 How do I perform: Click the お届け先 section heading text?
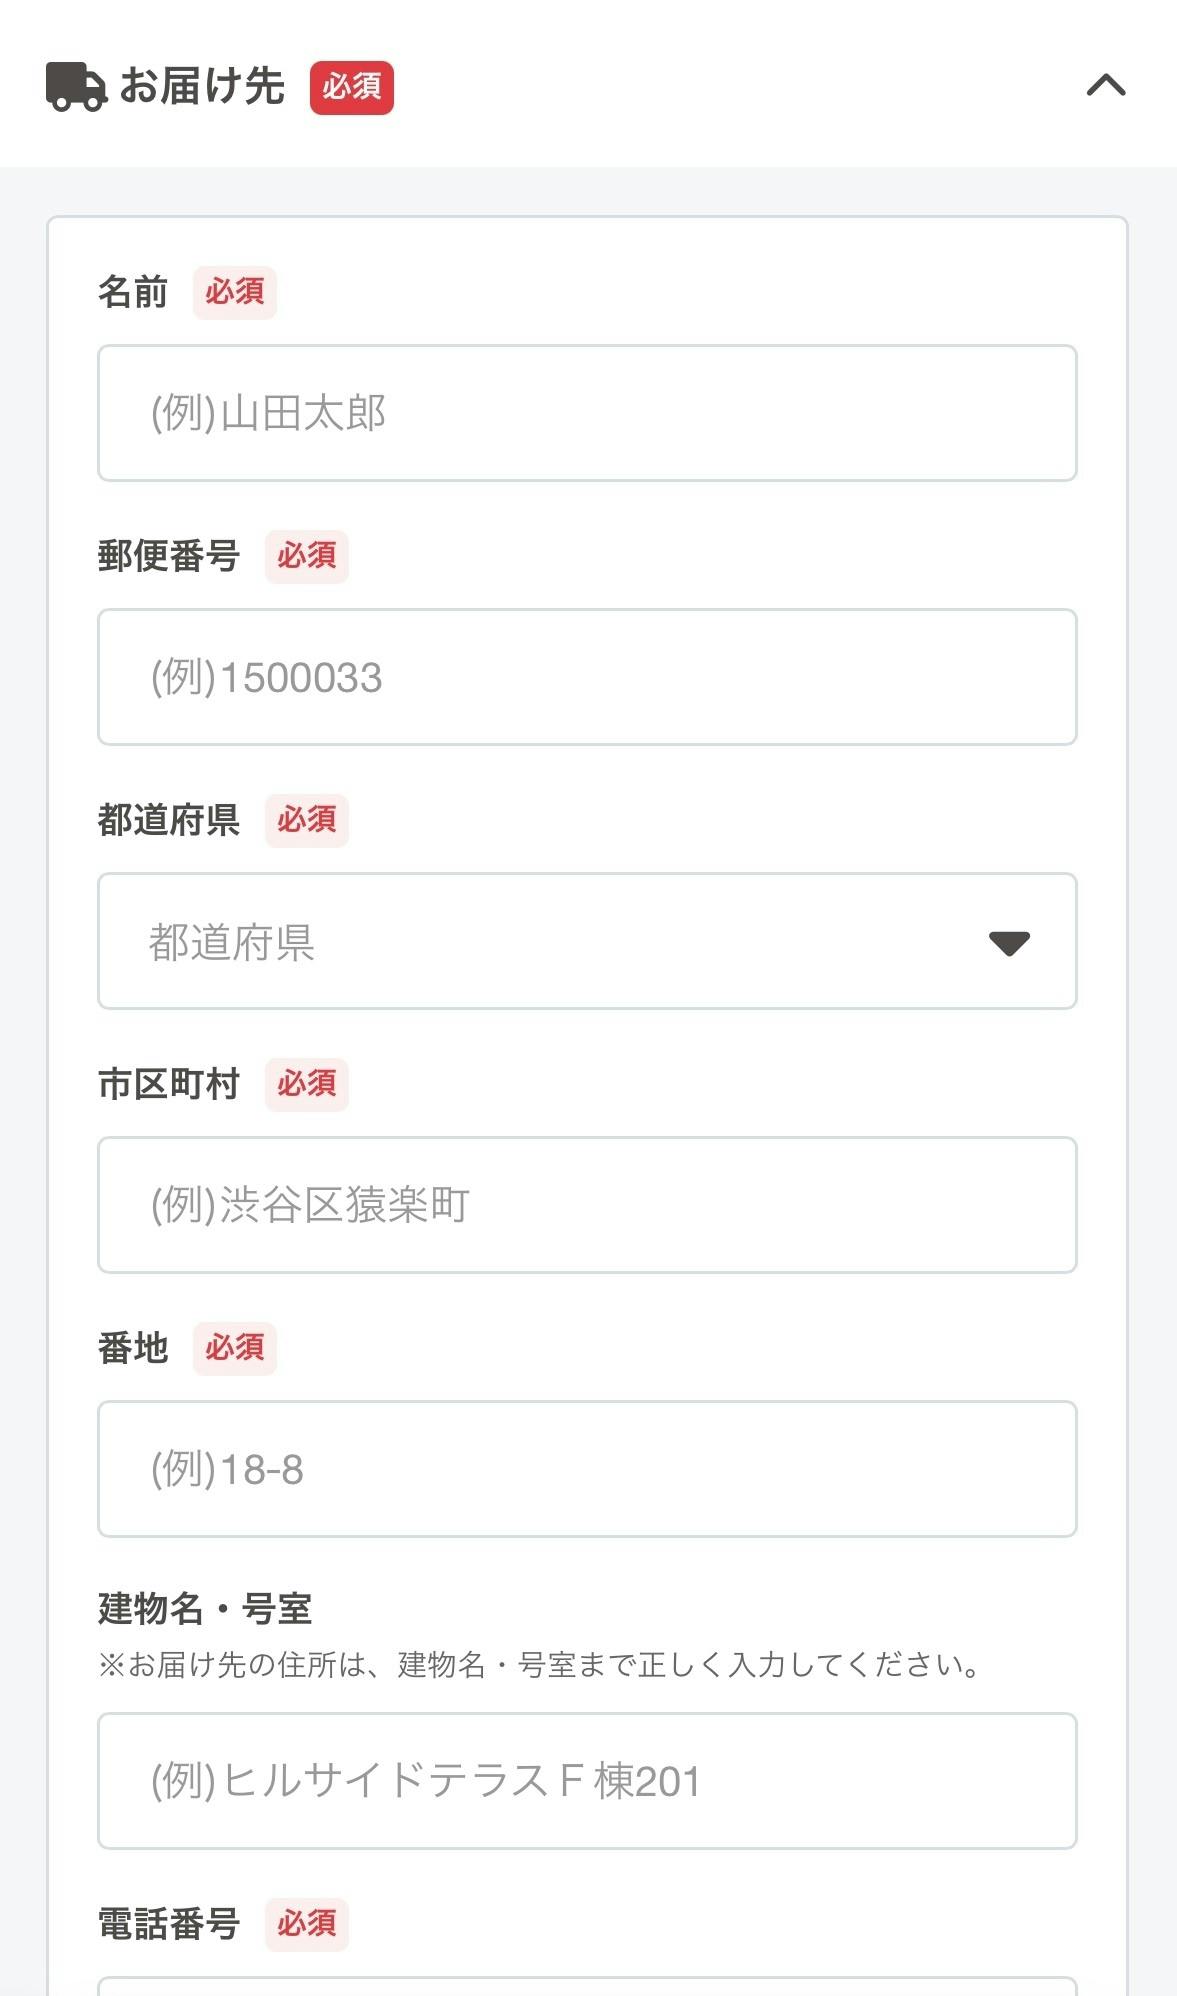tap(202, 87)
